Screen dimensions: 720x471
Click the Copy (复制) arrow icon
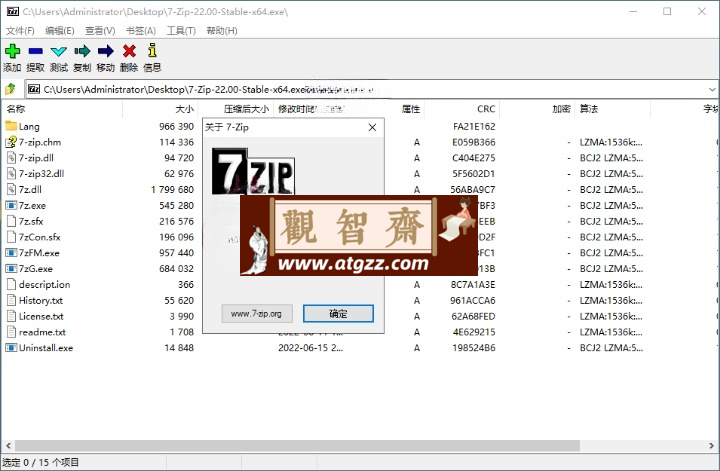[82, 51]
